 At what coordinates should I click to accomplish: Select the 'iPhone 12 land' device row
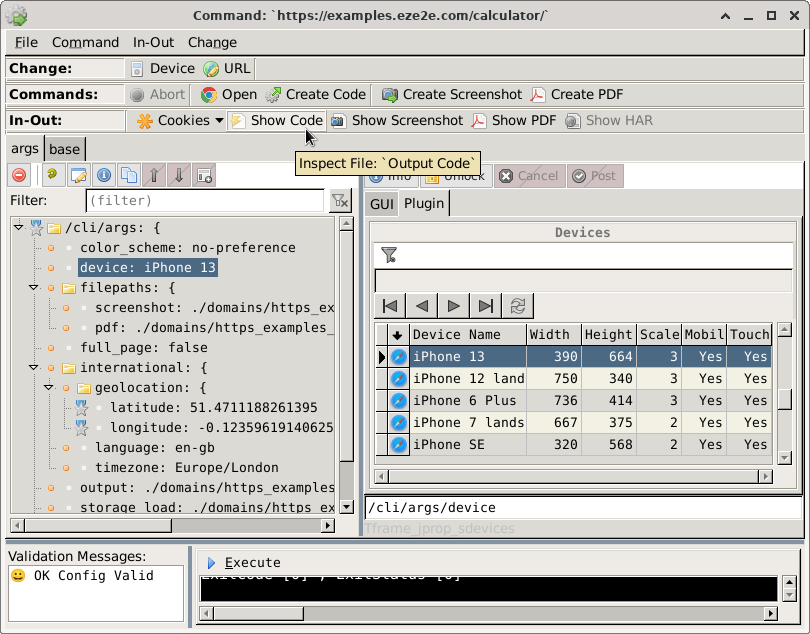(x=573, y=379)
